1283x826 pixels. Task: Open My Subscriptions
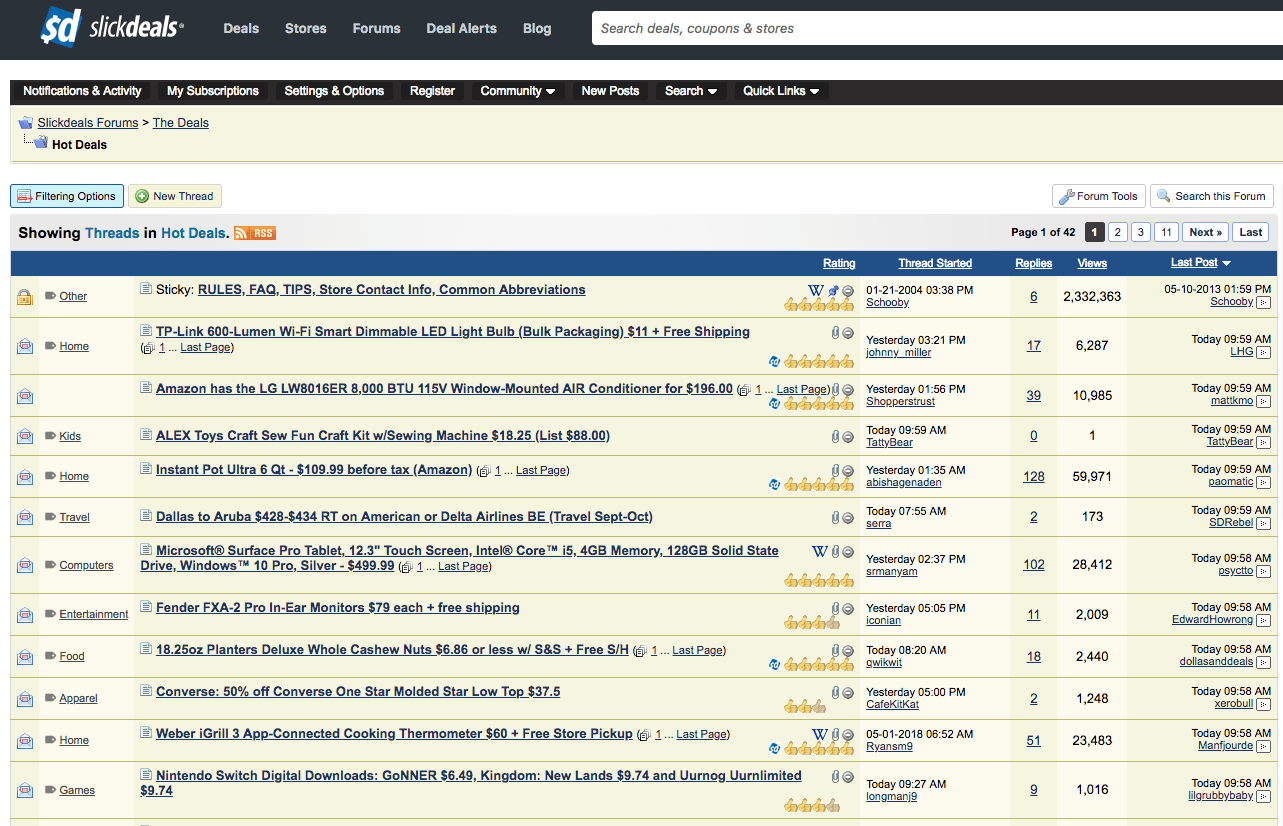coord(213,91)
